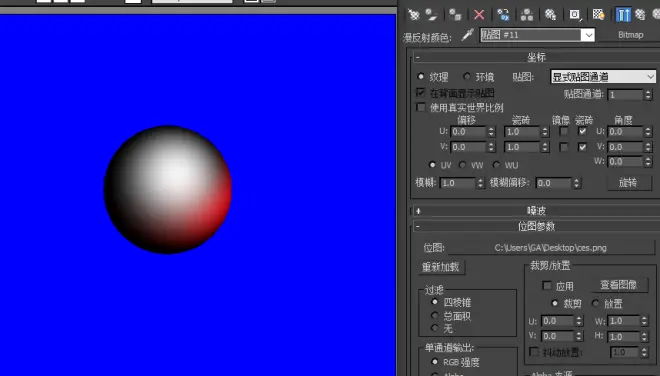The width and height of the screenshot is (660, 376).
Task: Click the ces.png bitmap path button
Action: pos(551,248)
